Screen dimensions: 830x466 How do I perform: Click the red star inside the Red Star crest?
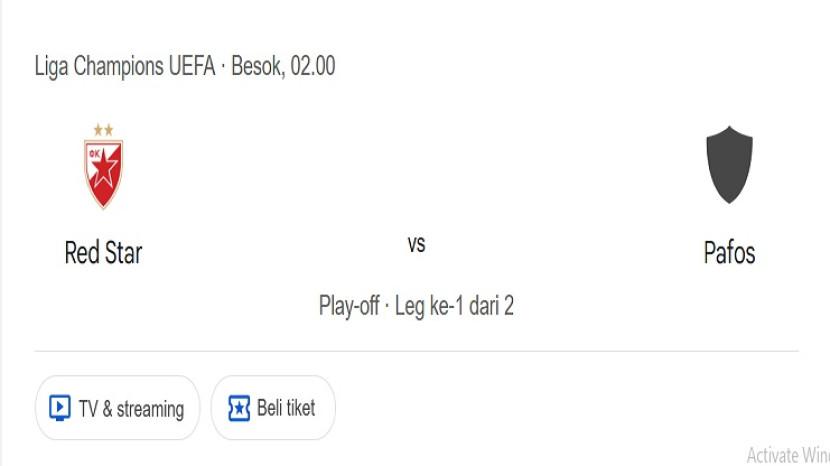(x=103, y=173)
